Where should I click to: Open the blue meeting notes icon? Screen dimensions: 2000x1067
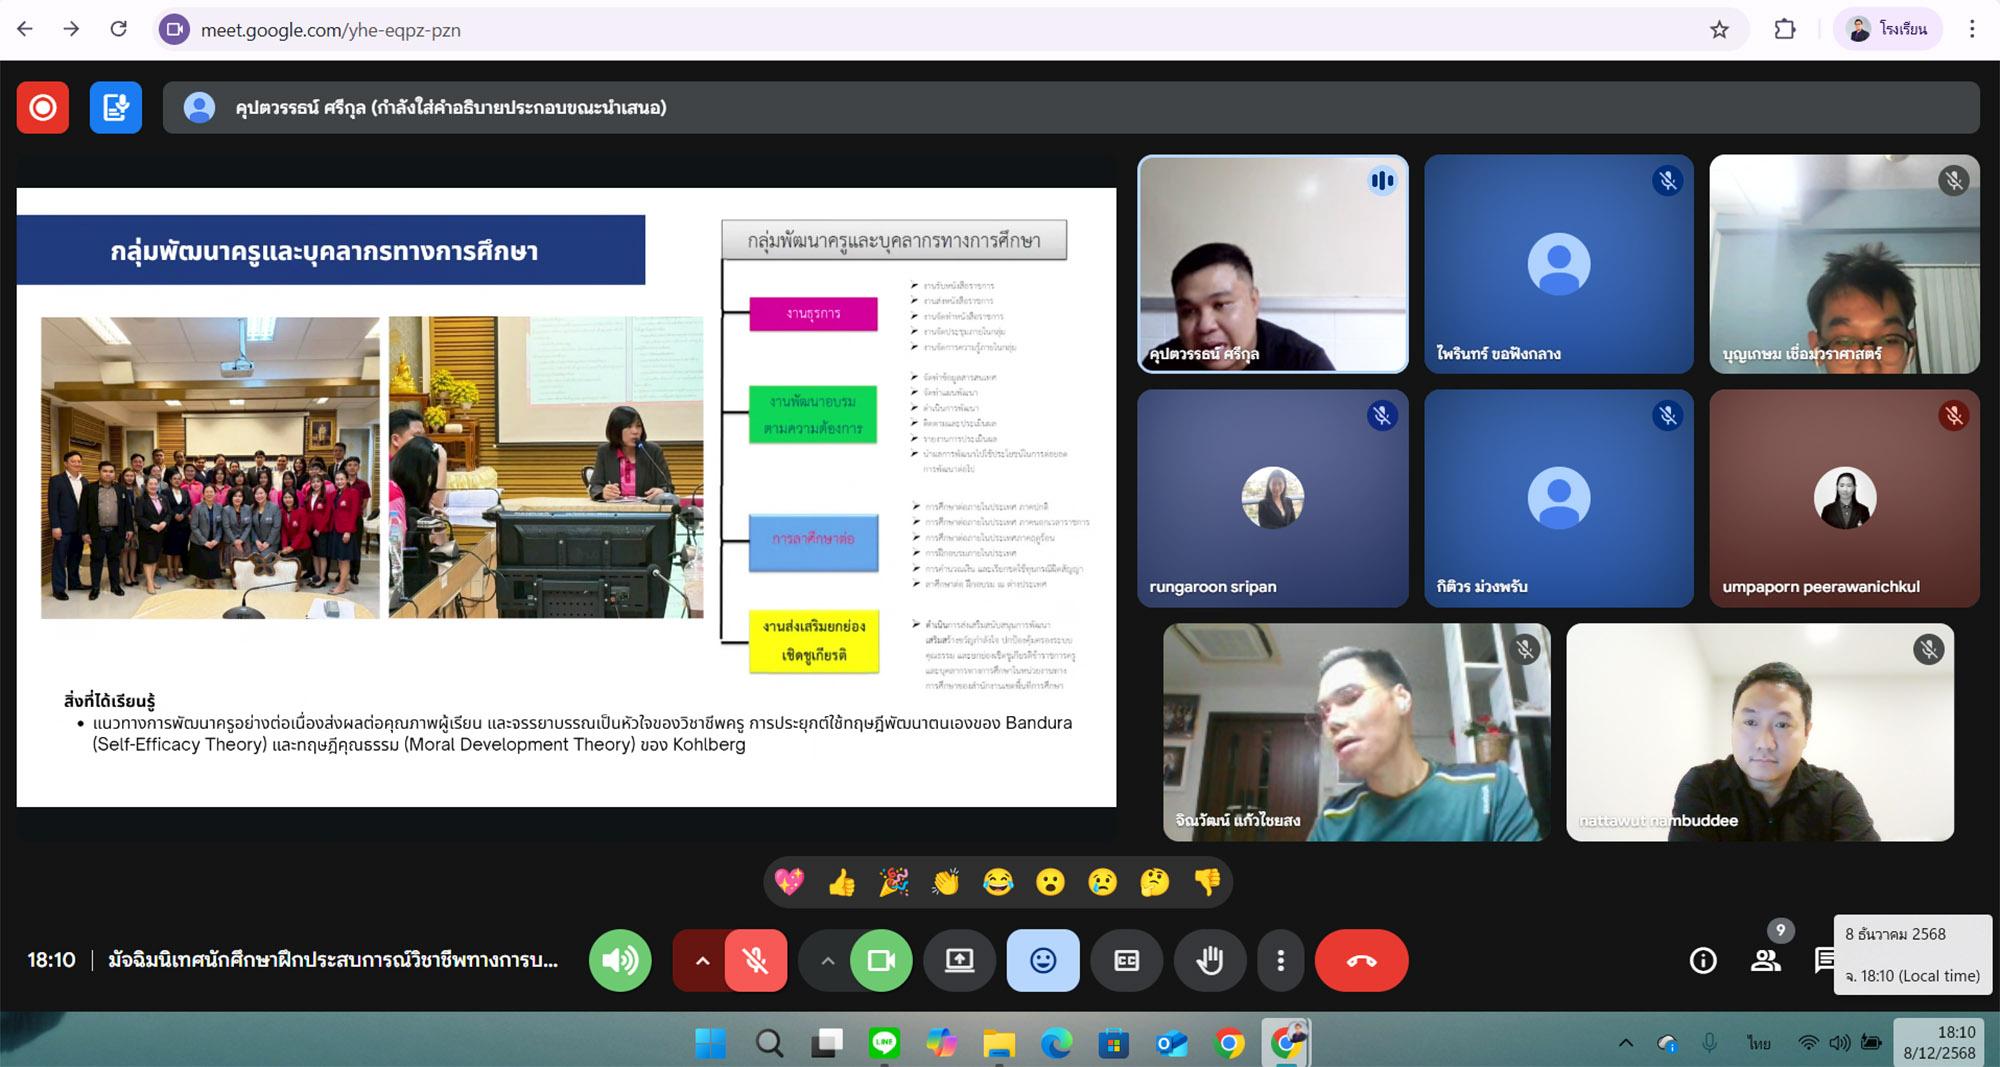[x=116, y=107]
